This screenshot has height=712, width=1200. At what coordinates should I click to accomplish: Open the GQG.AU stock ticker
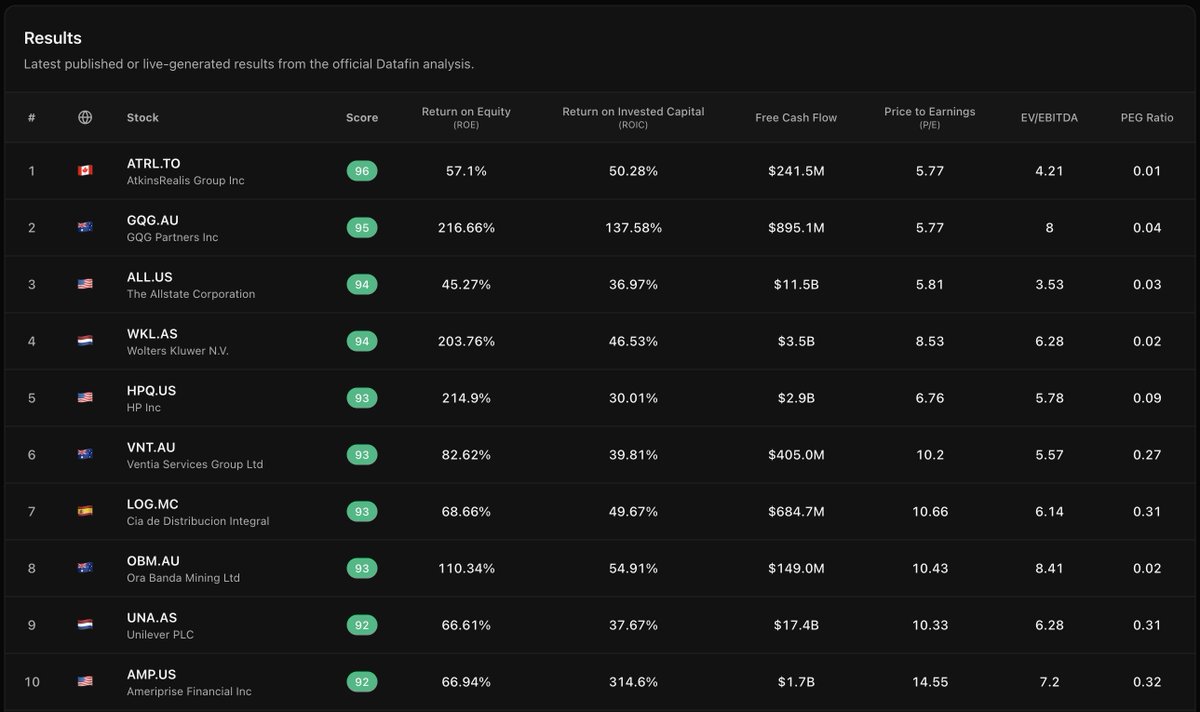click(x=153, y=220)
